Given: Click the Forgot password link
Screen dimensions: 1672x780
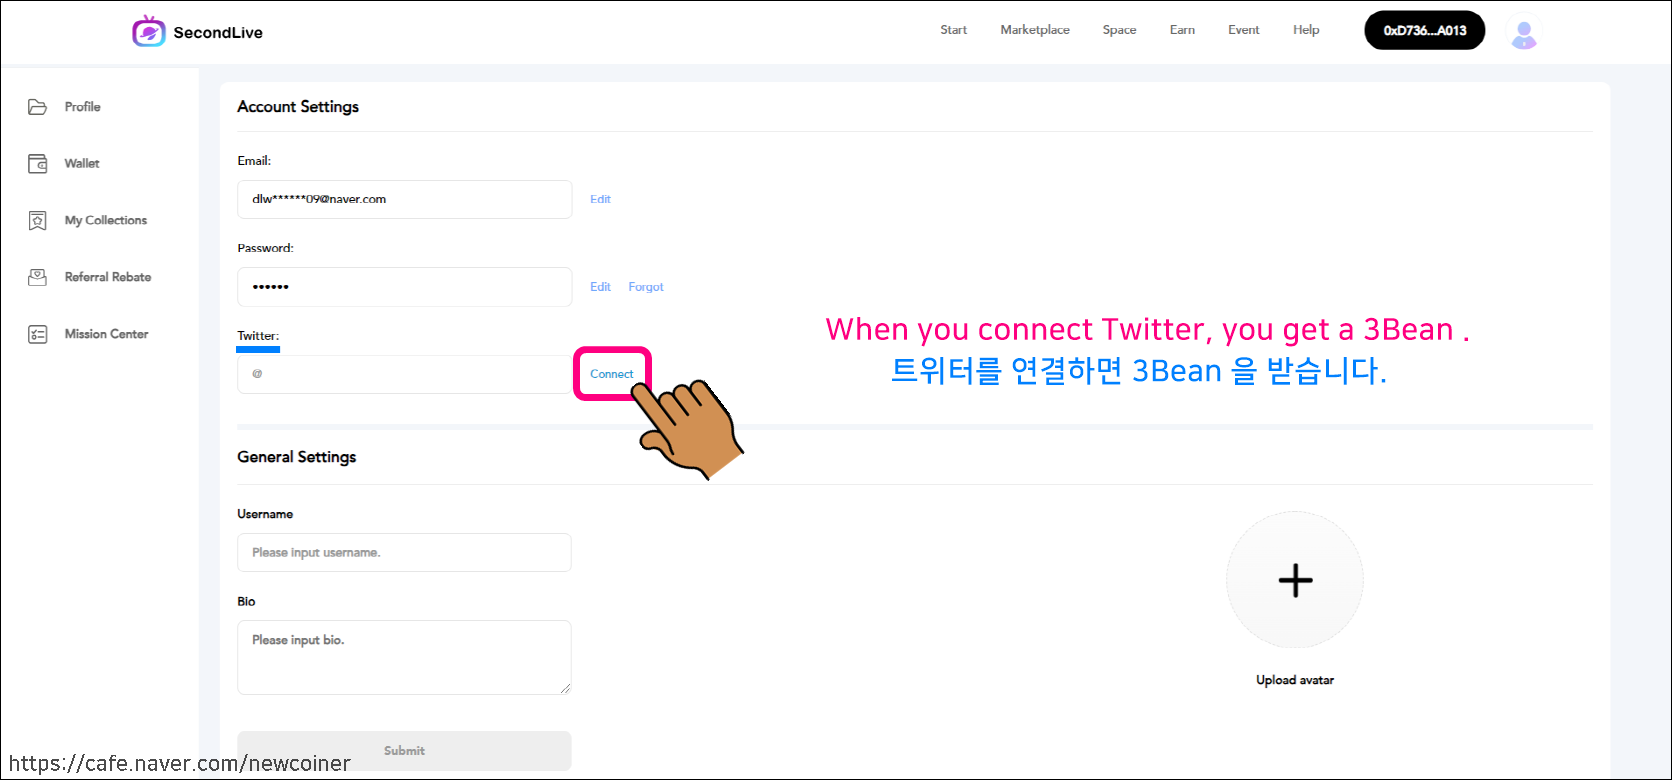Looking at the screenshot, I should (x=645, y=287).
